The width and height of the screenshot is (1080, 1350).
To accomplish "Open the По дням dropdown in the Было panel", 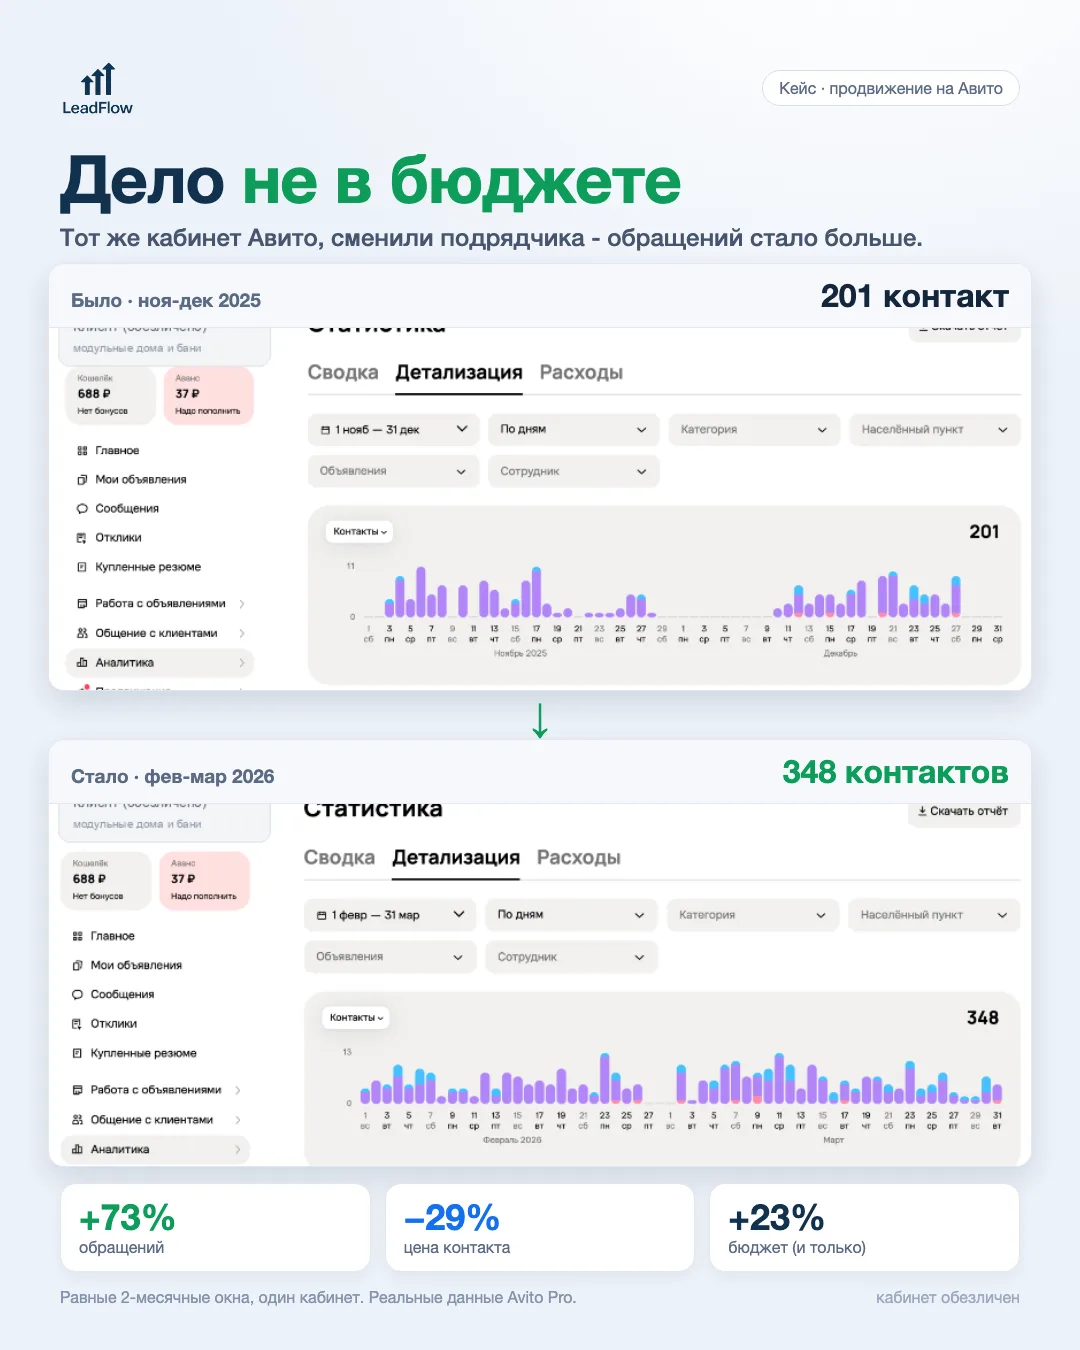I will click(573, 430).
